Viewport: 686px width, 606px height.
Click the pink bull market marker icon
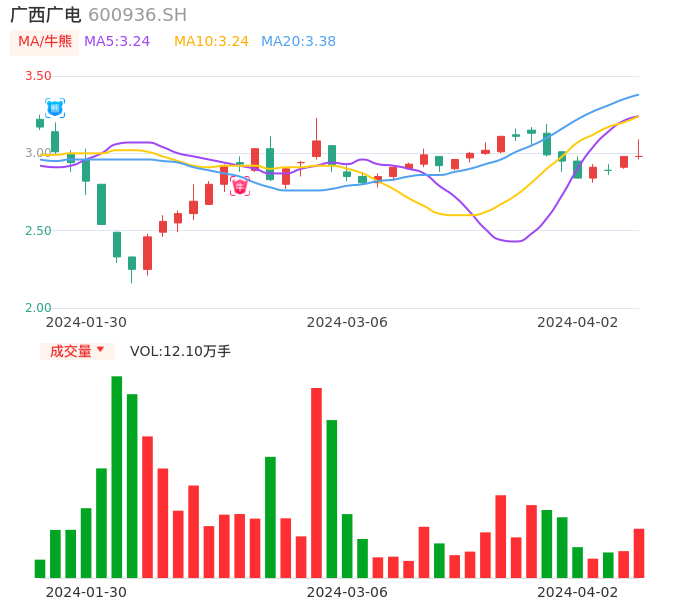click(240, 186)
